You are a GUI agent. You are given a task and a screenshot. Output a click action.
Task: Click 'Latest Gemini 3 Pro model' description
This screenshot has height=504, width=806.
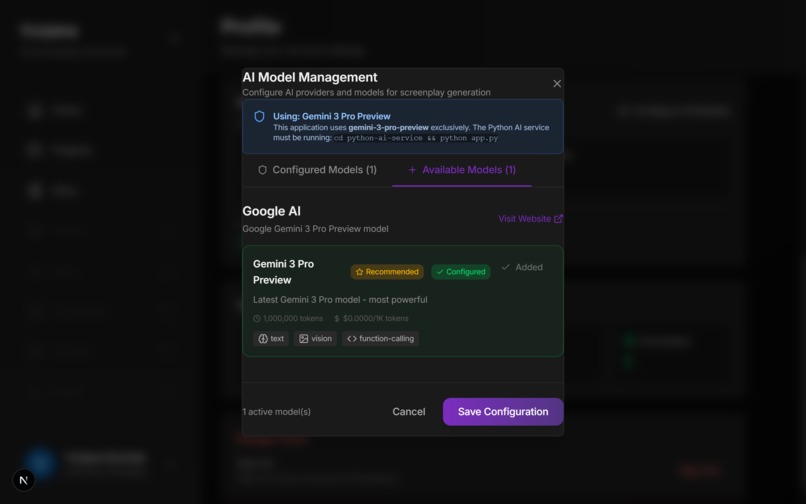340,299
